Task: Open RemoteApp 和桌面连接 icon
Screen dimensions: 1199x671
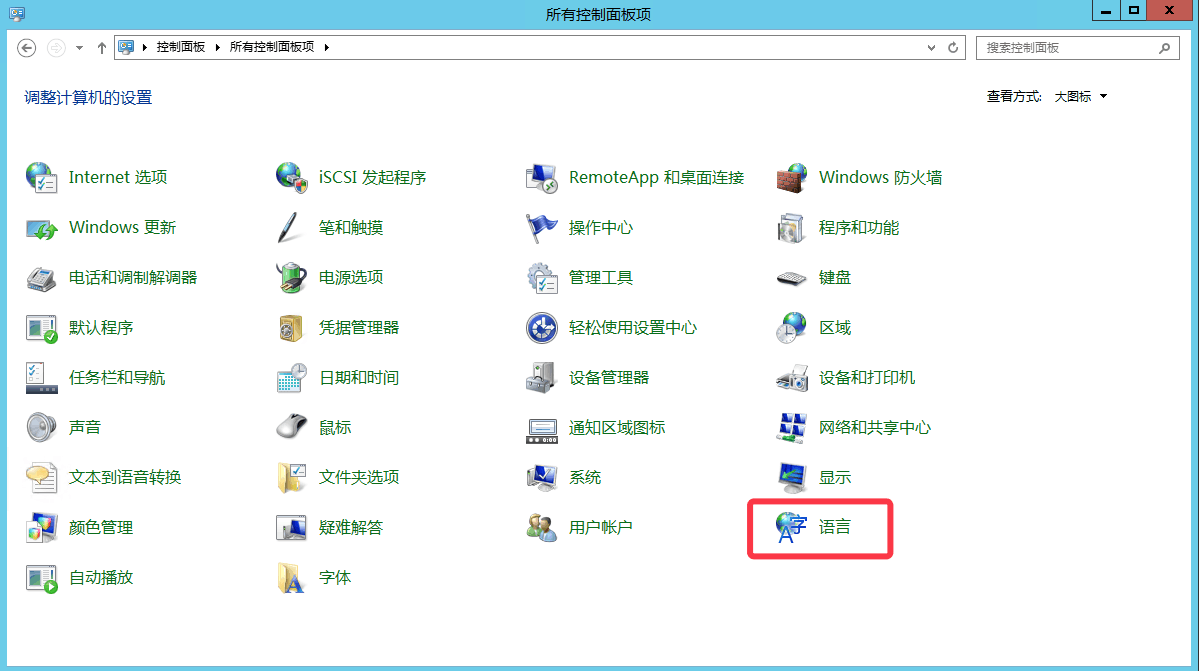Action: tap(541, 177)
